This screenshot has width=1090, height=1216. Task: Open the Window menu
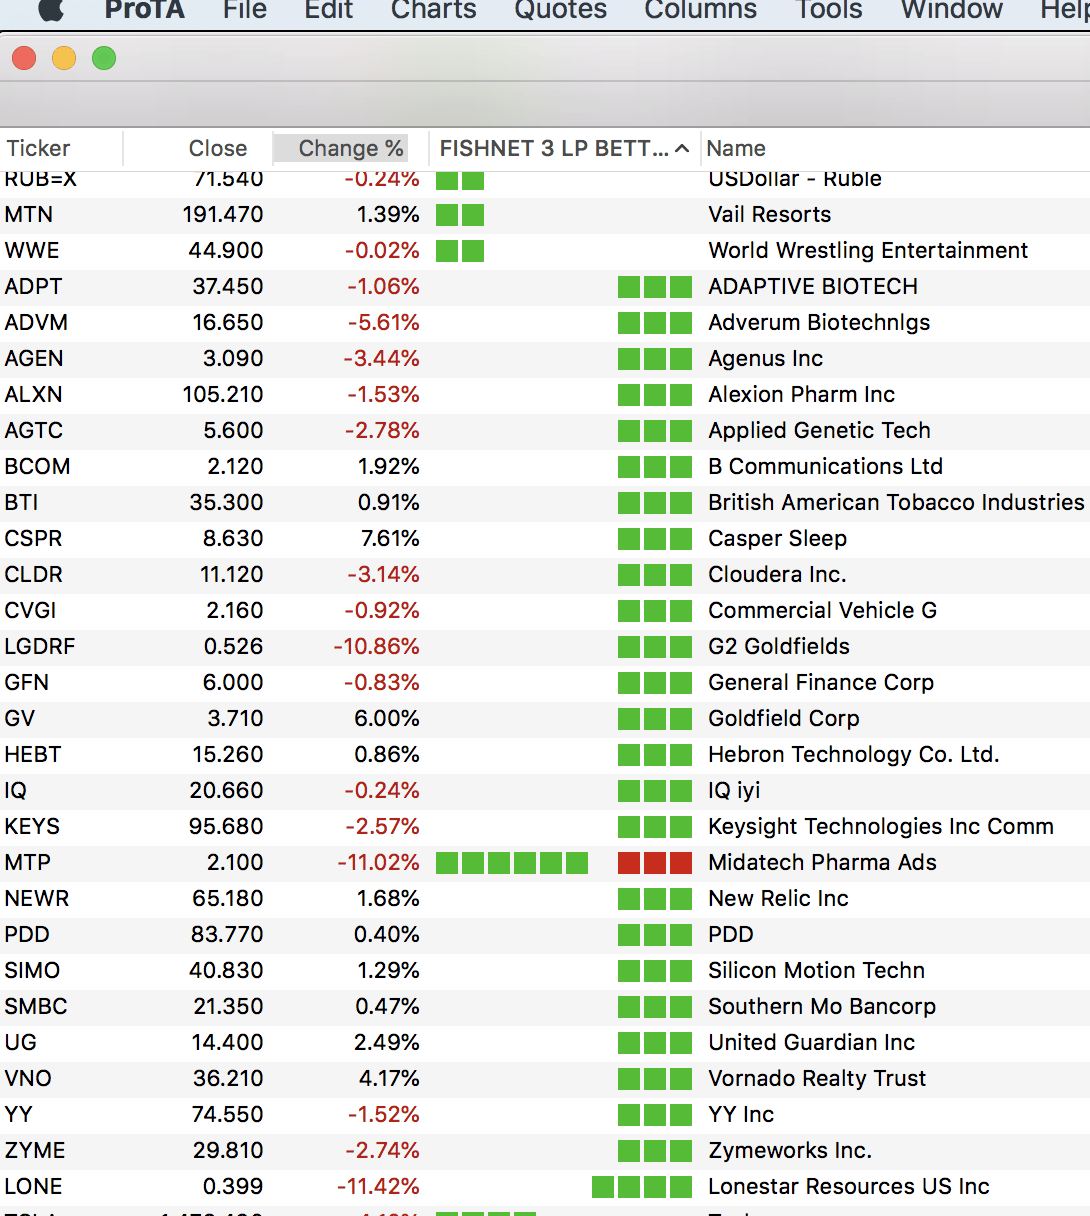(x=951, y=10)
